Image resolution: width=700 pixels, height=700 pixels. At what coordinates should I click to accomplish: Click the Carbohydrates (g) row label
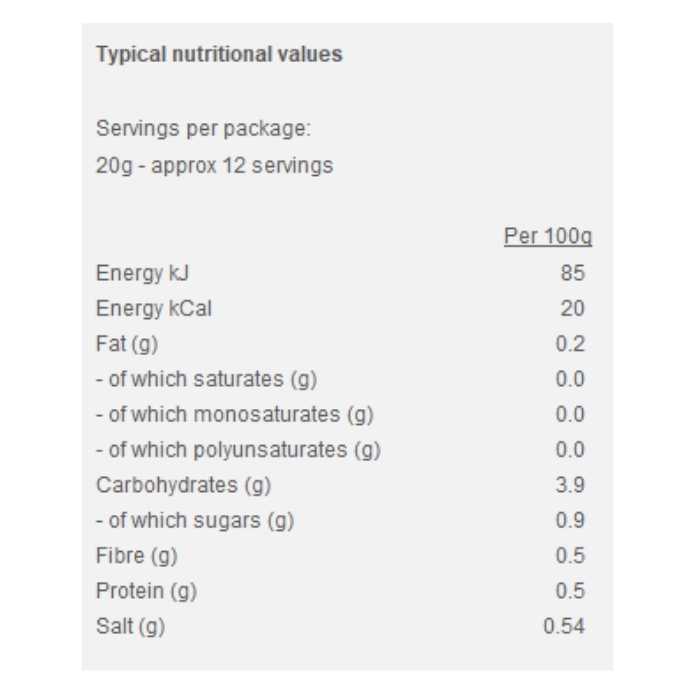pyautogui.click(x=183, y=485)
